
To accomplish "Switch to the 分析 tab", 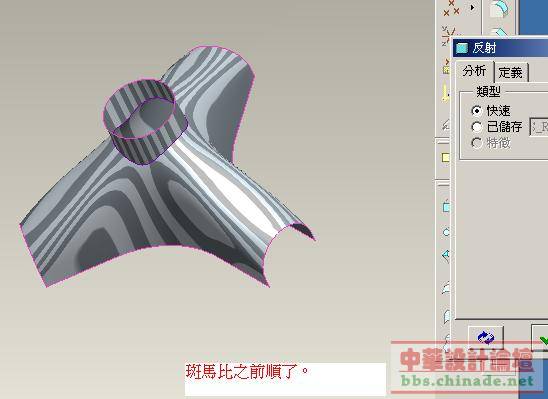I will (x=475, y=71).
